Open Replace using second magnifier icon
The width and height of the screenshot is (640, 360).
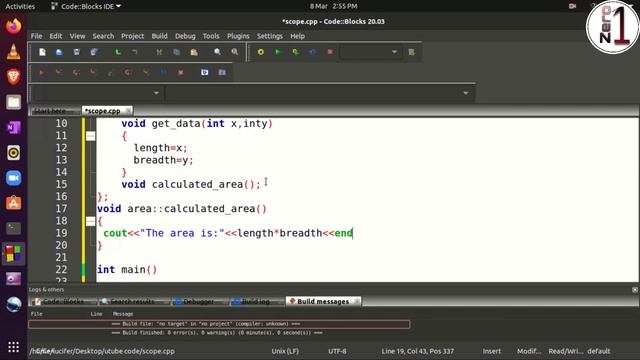click(235, 52)
